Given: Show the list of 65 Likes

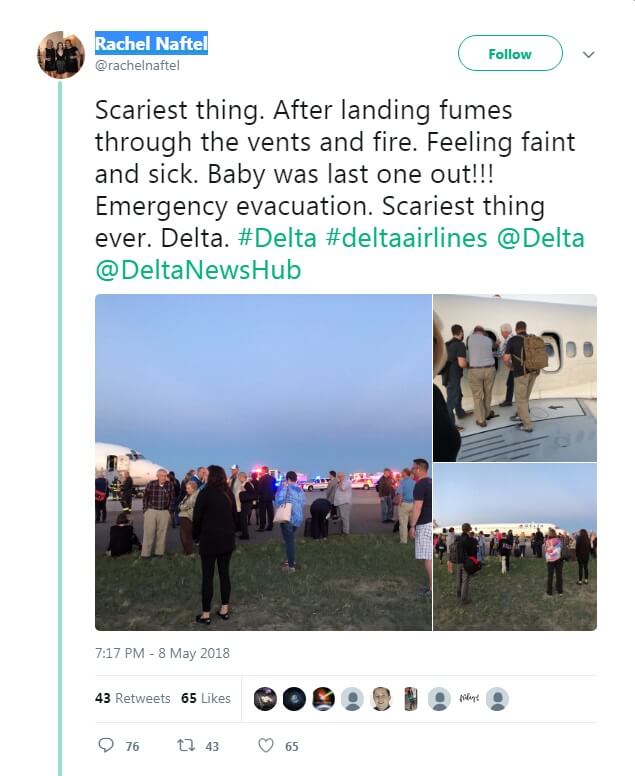Looking at the screenshot, I should pyautogui.click(x=206, y=698).
